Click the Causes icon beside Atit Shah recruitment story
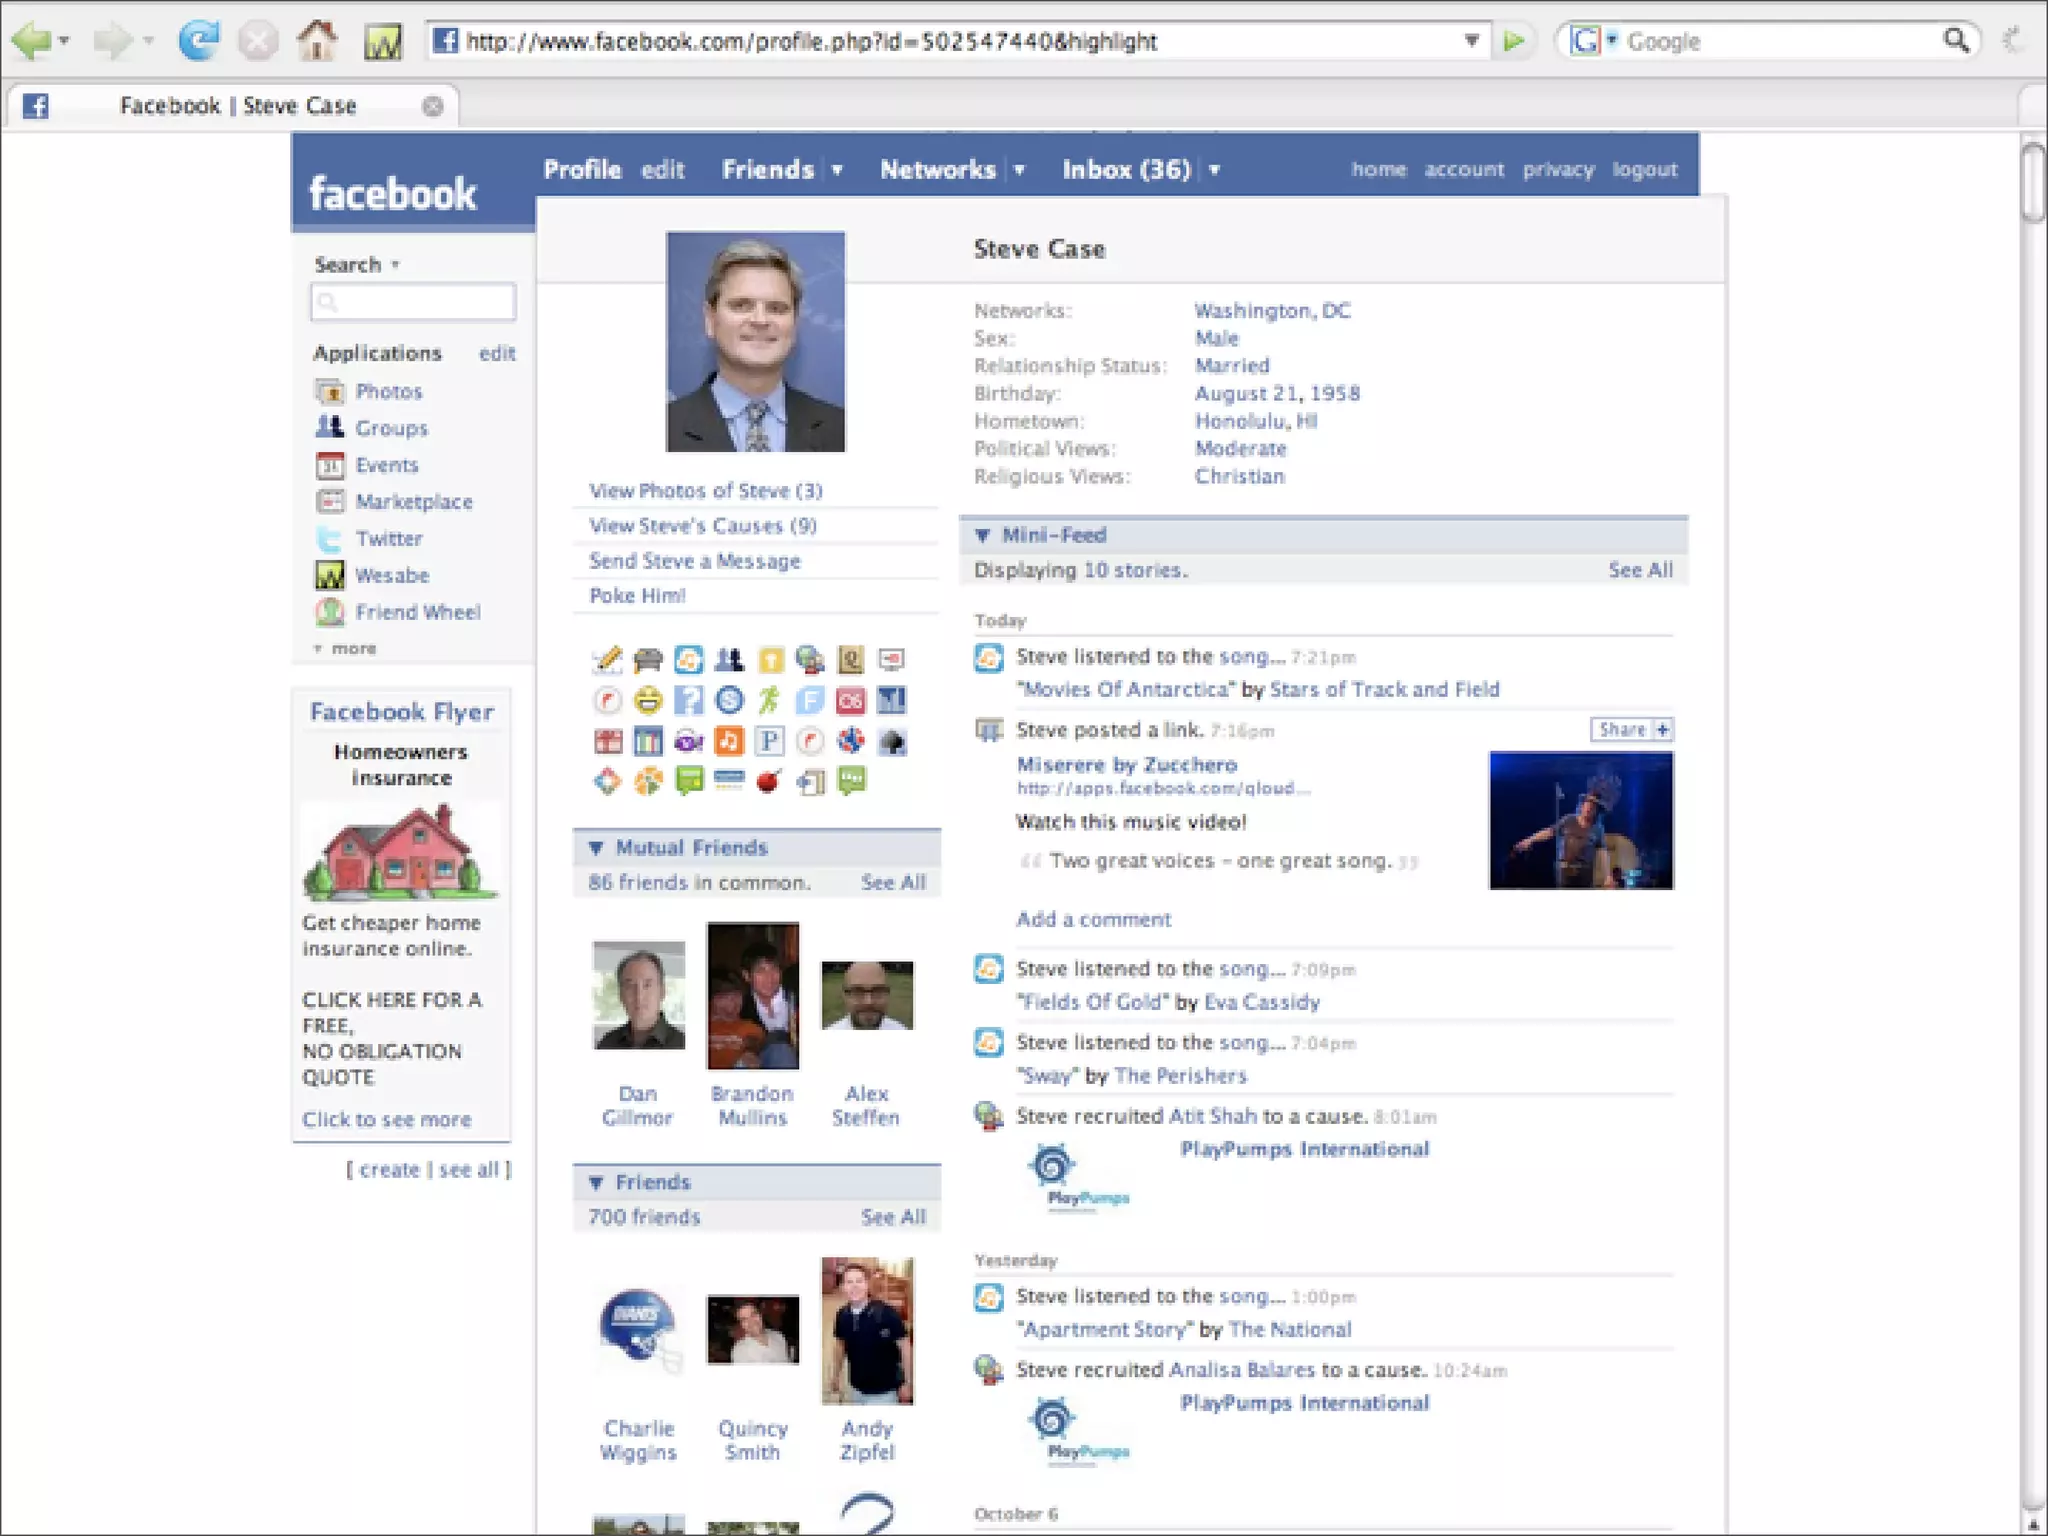The image size is (2048, 1536). click(989, 1116)
